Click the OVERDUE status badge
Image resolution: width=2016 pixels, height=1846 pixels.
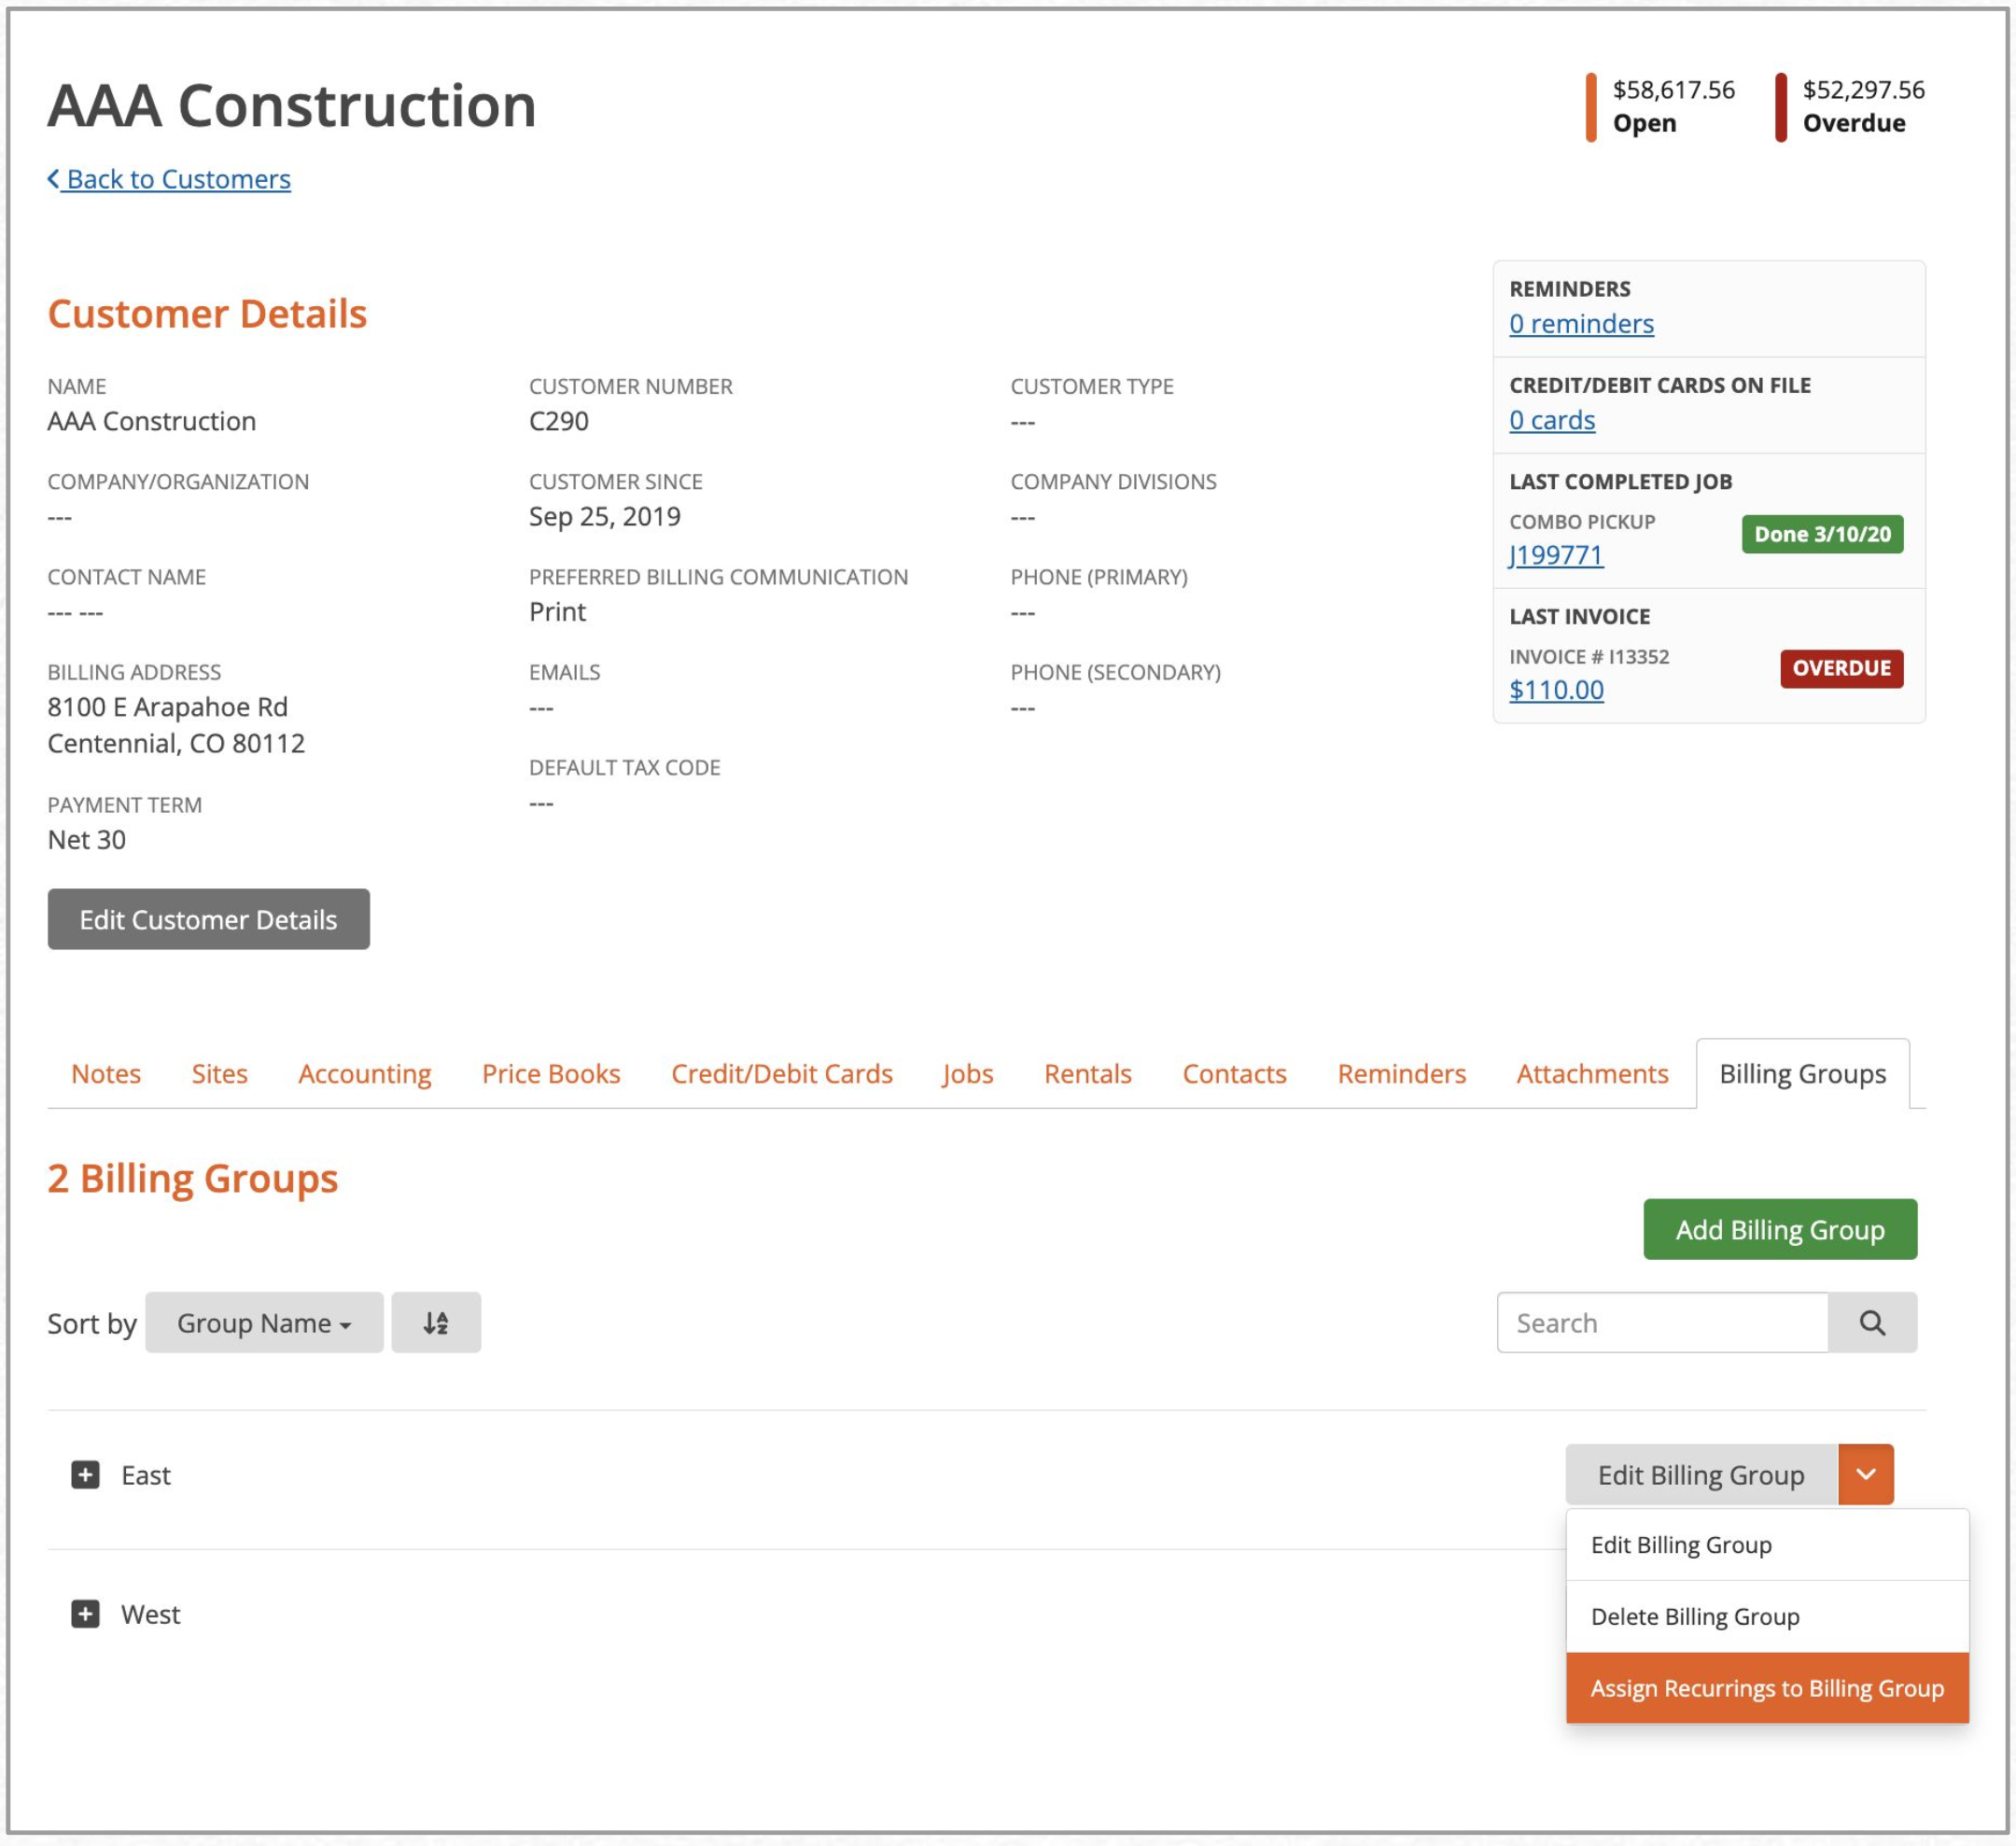(1841, 668)
